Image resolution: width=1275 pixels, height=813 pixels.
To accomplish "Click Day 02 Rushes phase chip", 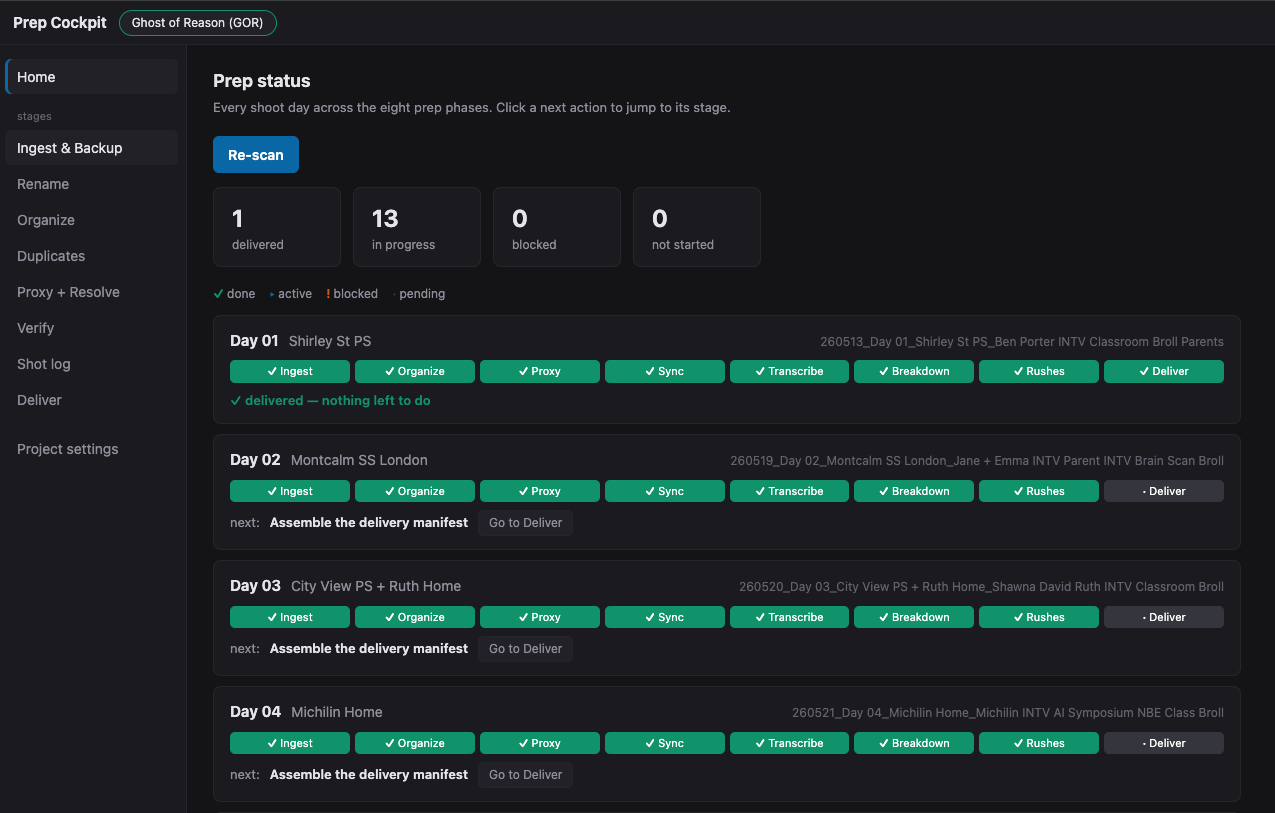I will coord(1039,491).
